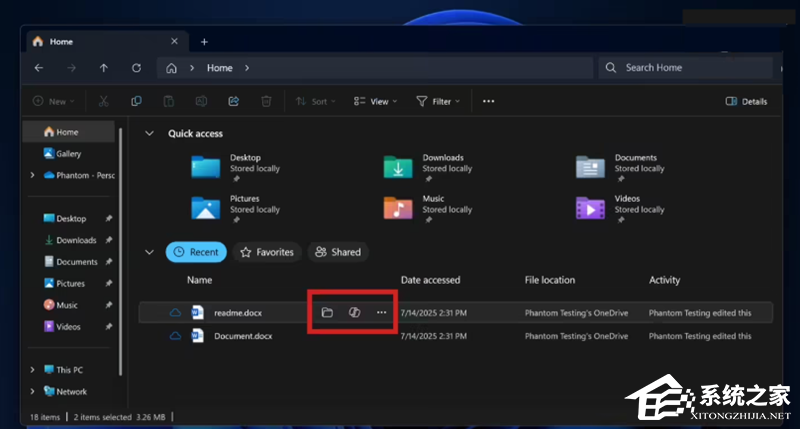This screenshot has height=429, width=800.
Task: Expand the This PC tree node
Action: pyautogui.click(x=33, y=370)
